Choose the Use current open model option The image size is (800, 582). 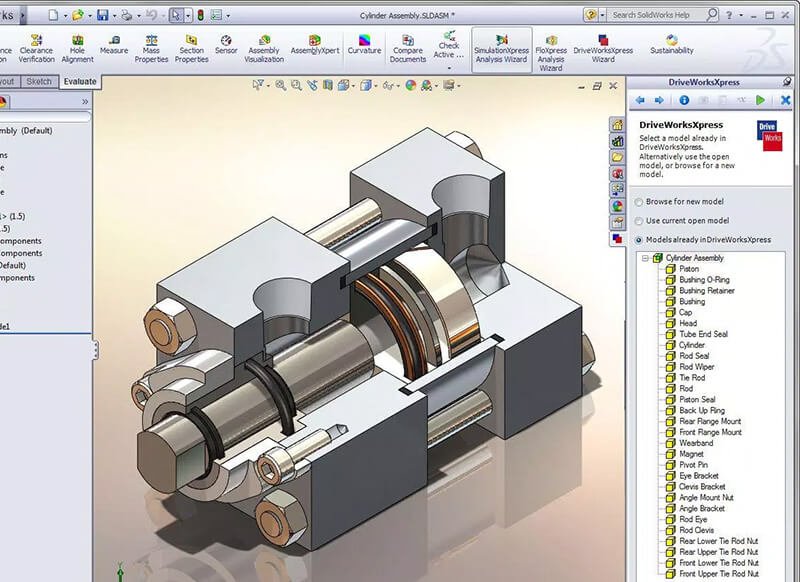[x=638, y=221]
